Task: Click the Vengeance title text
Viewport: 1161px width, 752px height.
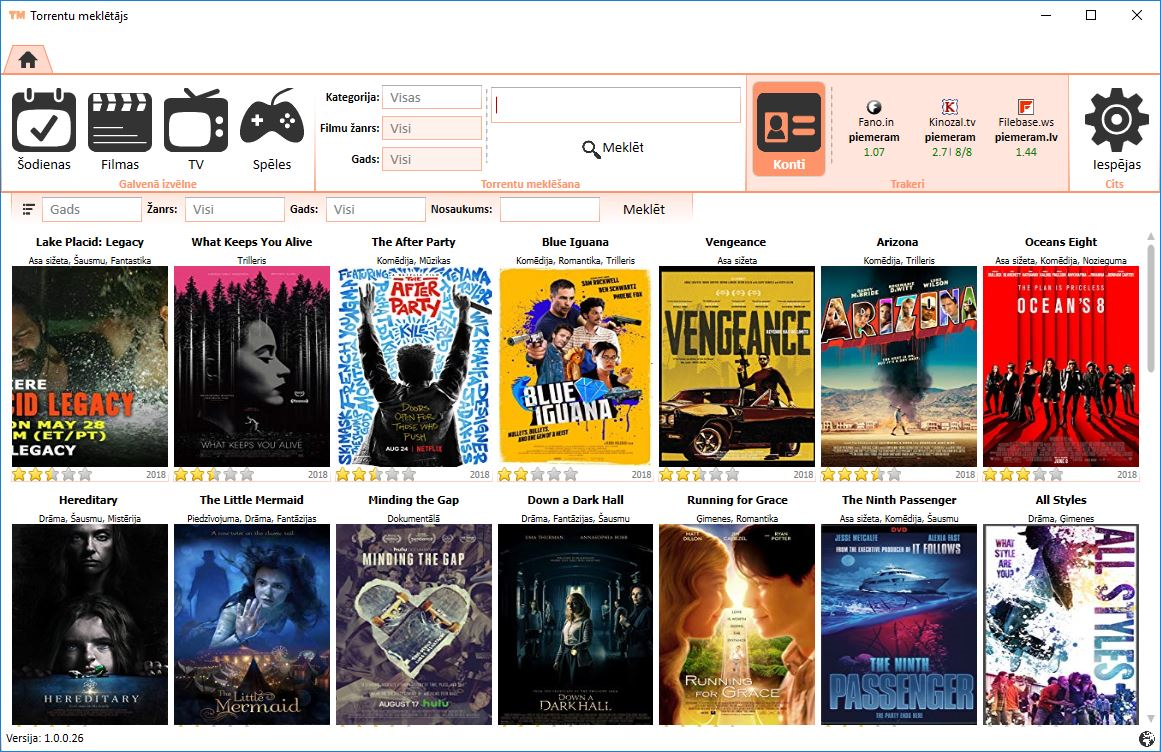Action: (x=735, y=242)
